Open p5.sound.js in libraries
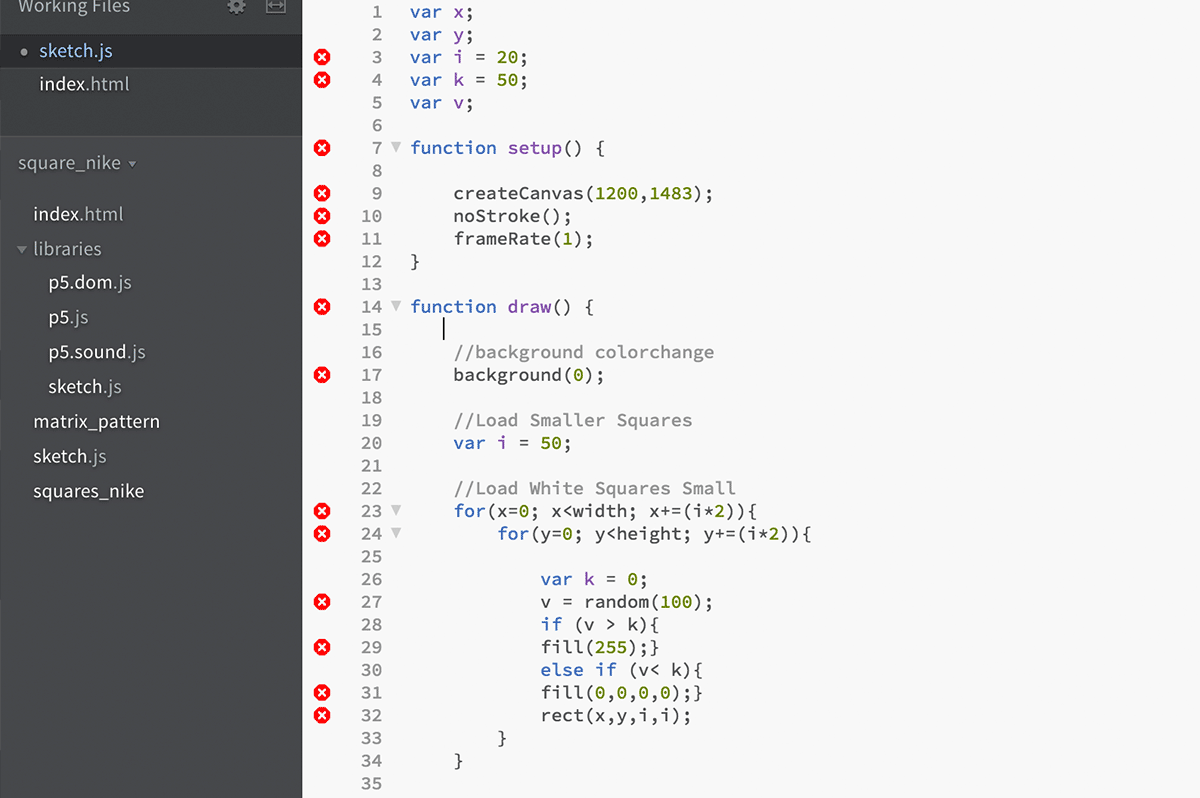1200x798 pixels. pos(97,352)
